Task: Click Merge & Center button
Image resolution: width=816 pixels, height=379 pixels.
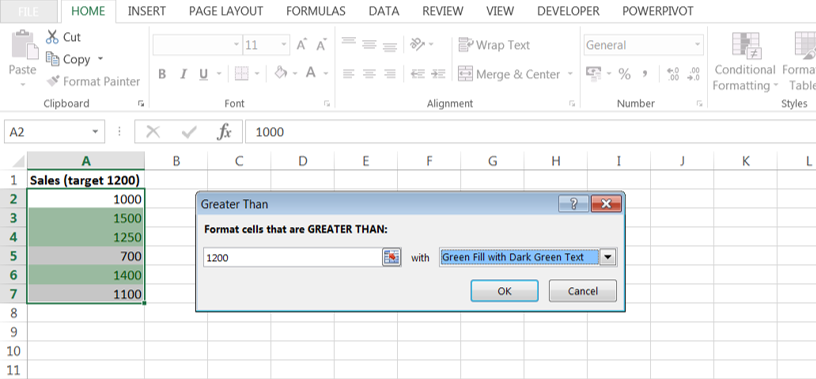Action: [x=509, y=74]
